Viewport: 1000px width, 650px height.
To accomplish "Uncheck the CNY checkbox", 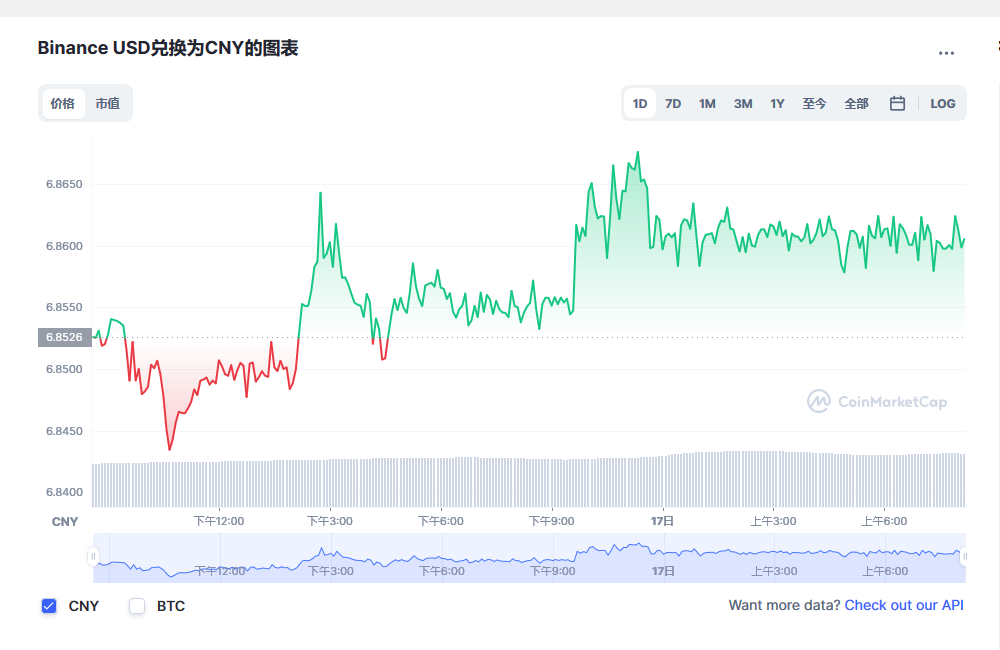I will [x=49, y=606].
